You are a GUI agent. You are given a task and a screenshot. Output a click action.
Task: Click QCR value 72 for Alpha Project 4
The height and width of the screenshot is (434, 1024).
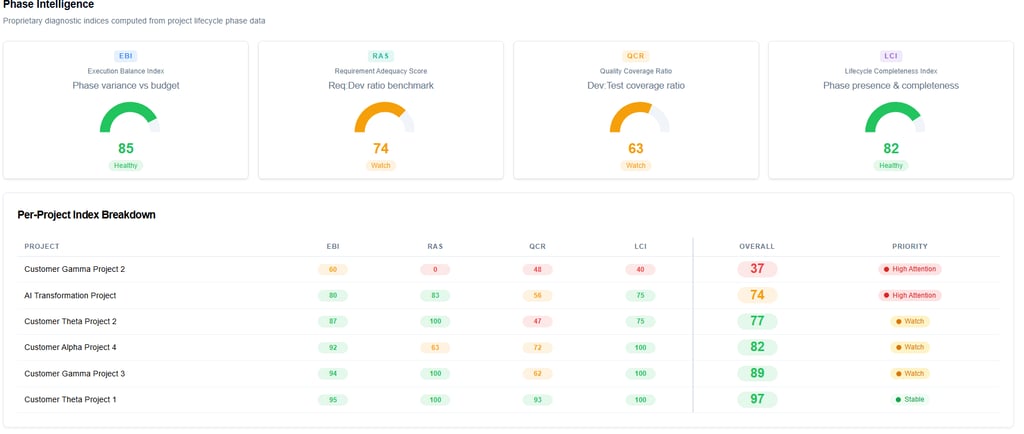point(537,348)
